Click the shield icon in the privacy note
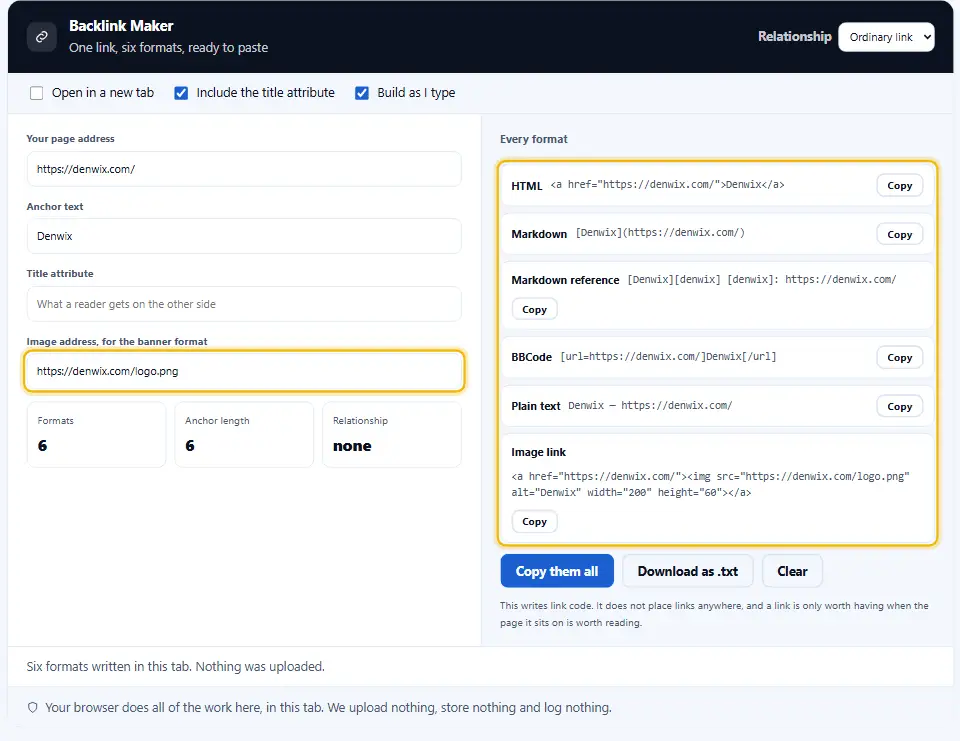Screen dimensions: 960x741 click(32, 708)
